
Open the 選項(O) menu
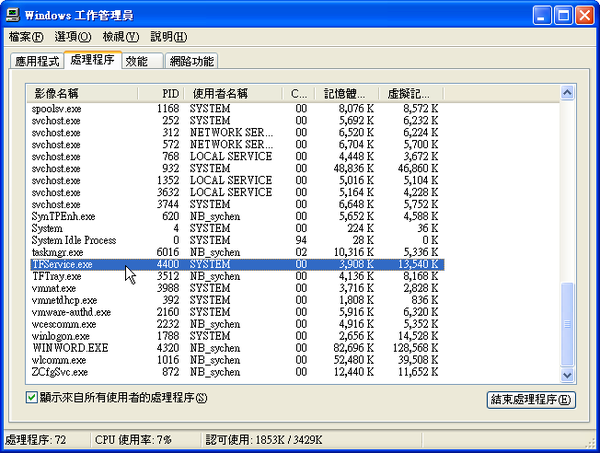[73, 37]
